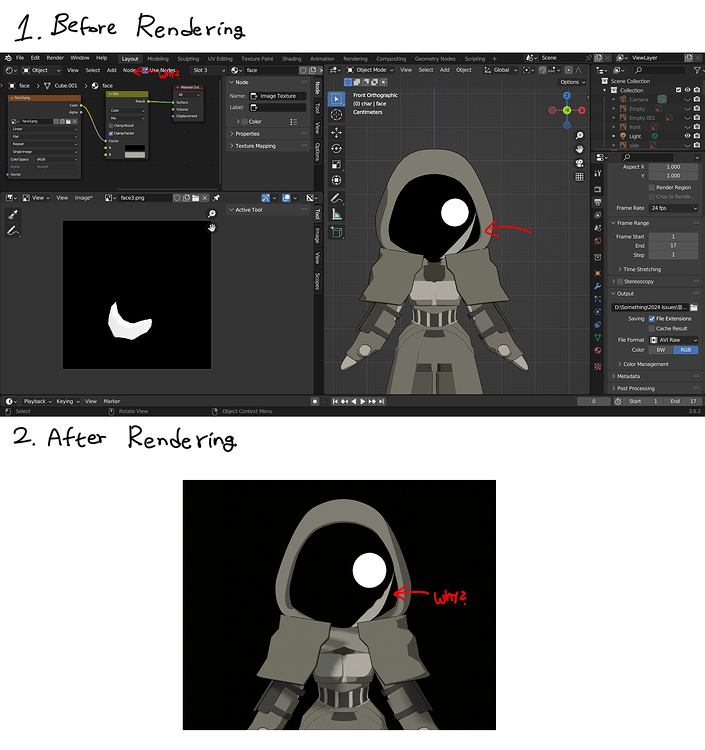Switch orthographic/perspective via the grid icon
705x750 pixels.
579,177
